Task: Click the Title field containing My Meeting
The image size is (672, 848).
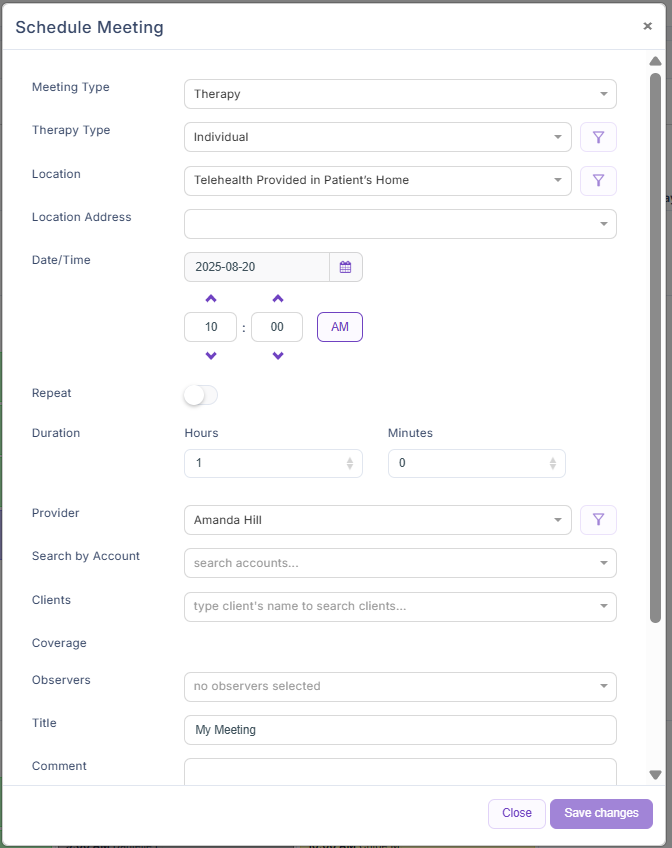Action: coord(400,730)
